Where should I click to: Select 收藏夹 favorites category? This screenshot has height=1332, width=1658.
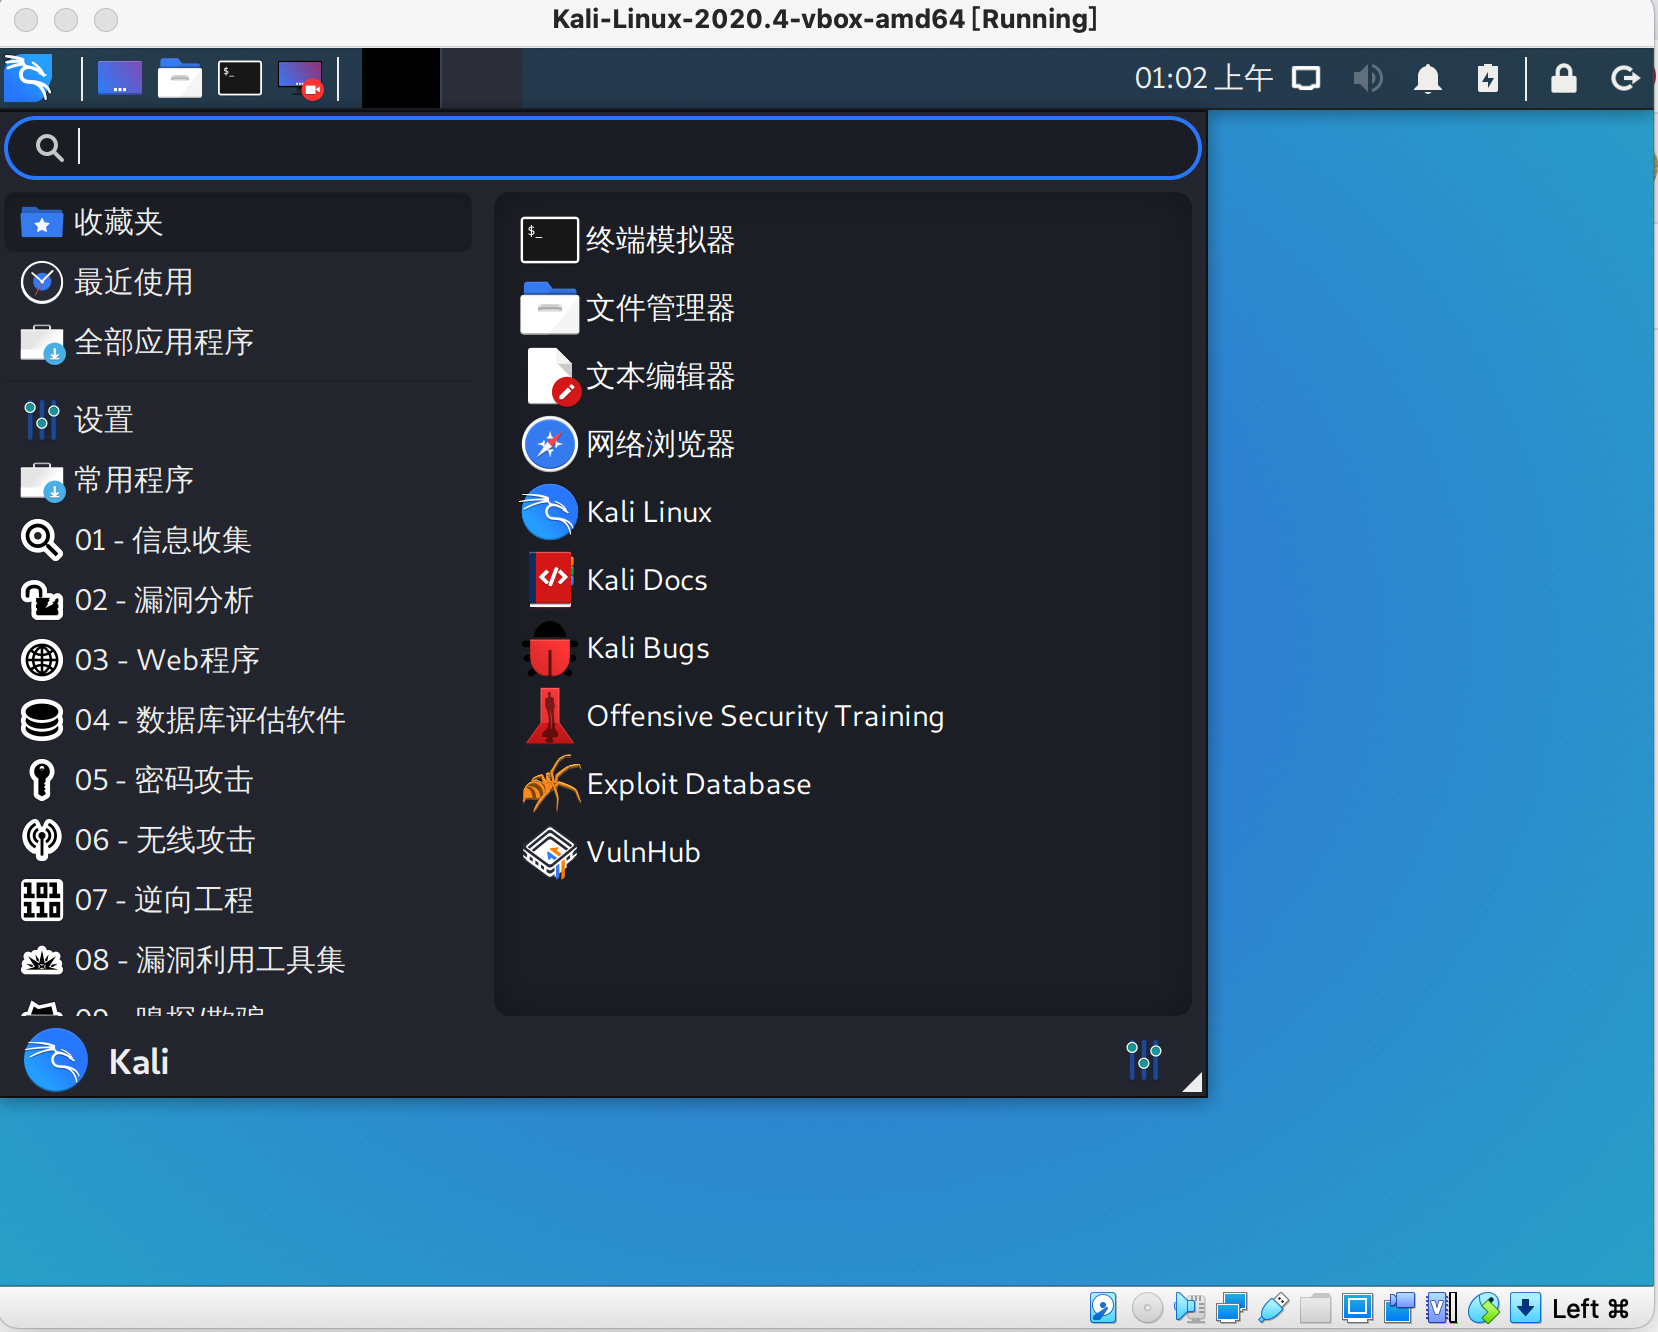(238, 222)
